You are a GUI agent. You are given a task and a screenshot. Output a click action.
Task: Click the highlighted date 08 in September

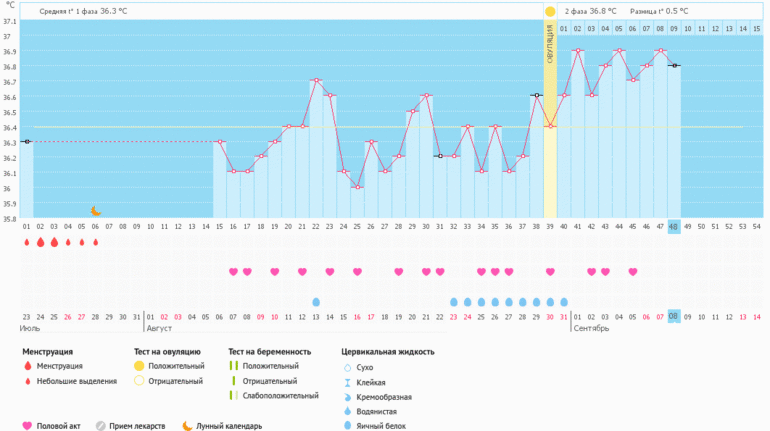pos(674,316)
